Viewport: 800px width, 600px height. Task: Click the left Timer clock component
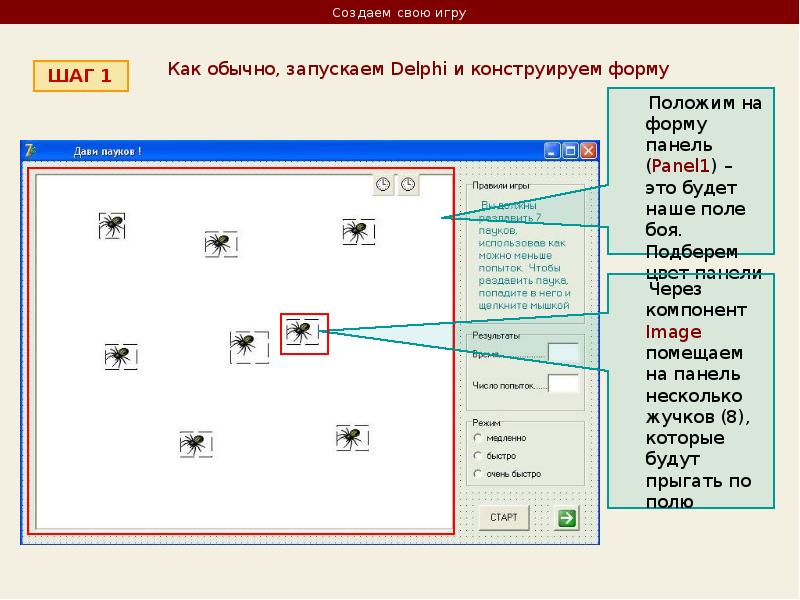coord(383,184)
